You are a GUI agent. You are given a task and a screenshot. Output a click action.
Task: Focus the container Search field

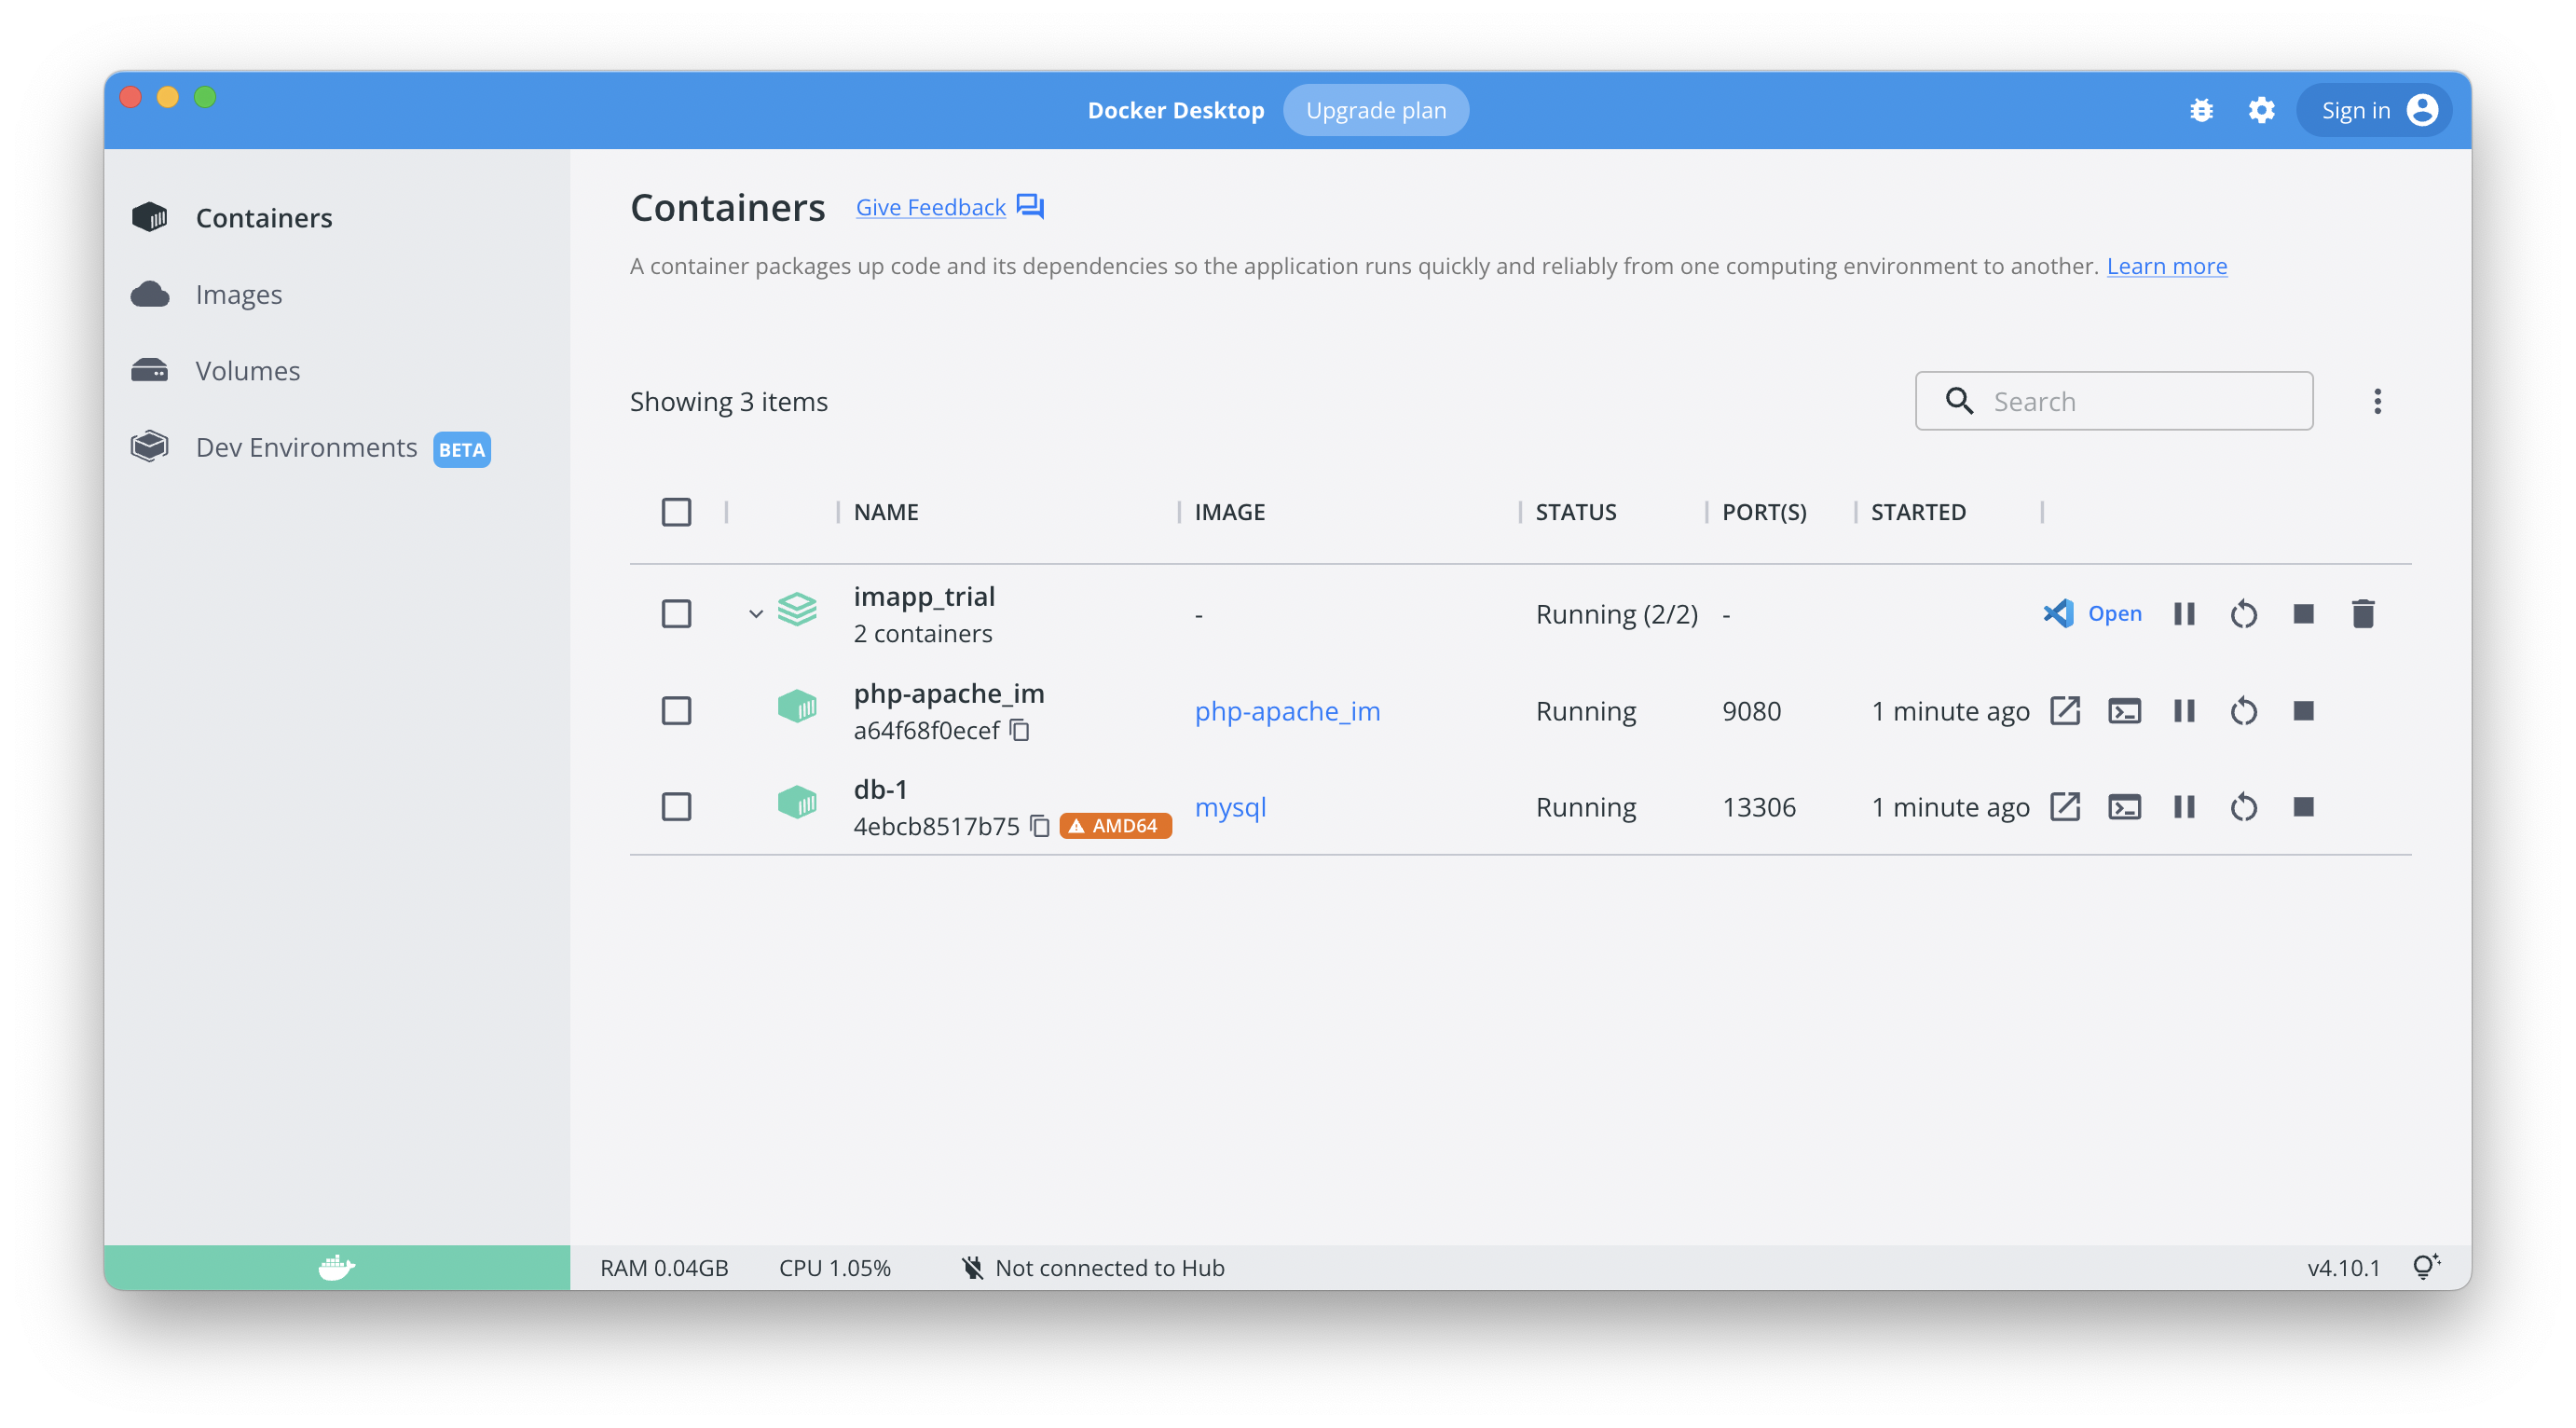[x=2113, y=401]
